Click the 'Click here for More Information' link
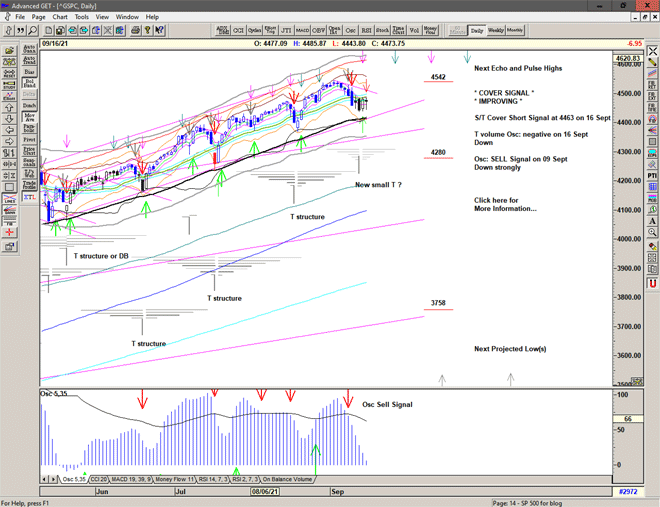 pos(504,204)
